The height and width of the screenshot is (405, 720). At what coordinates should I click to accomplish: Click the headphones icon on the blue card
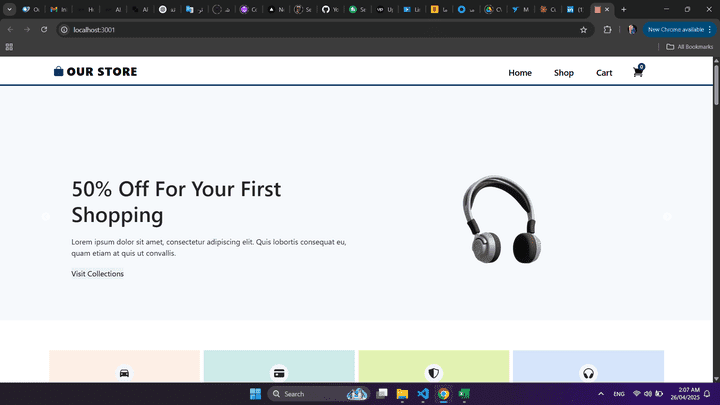click(x=588, y=373)
